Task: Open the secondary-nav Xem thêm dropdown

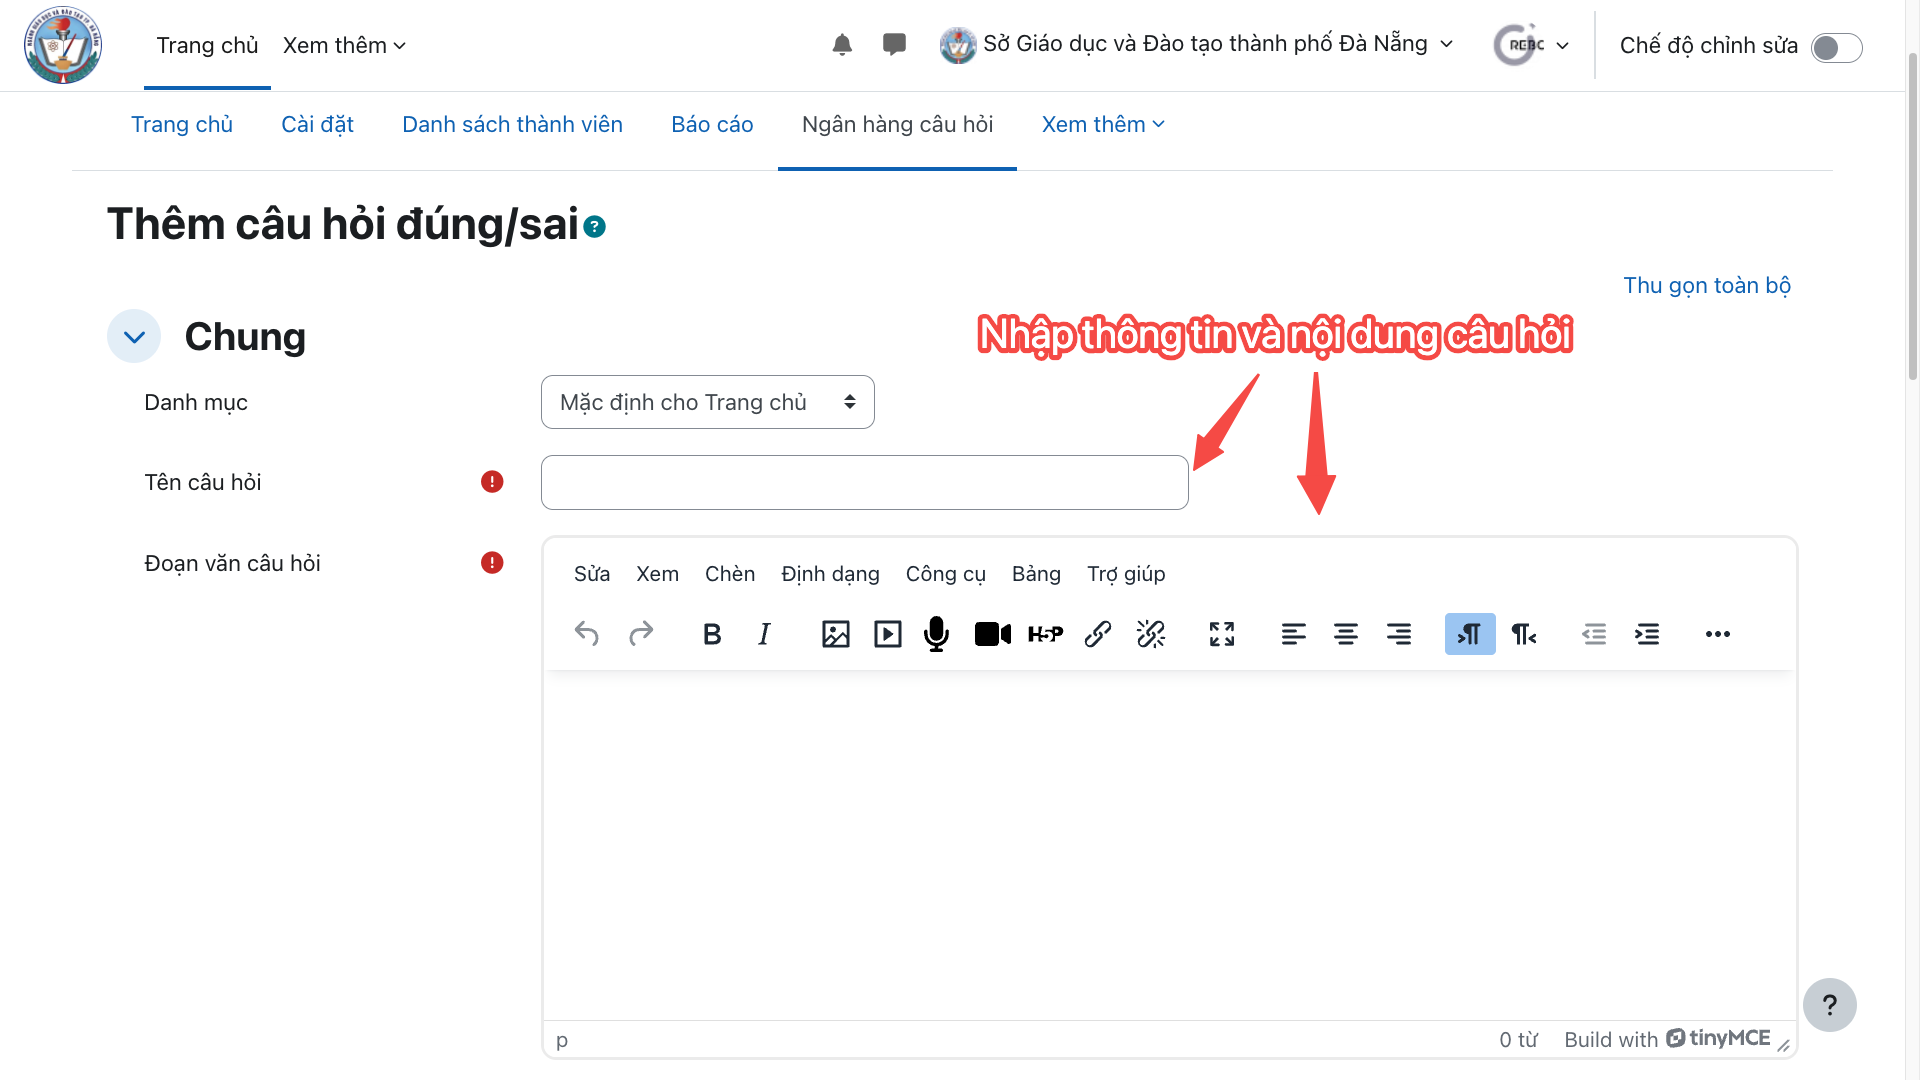Action: pyautogui.click(x=1103, y=125)
